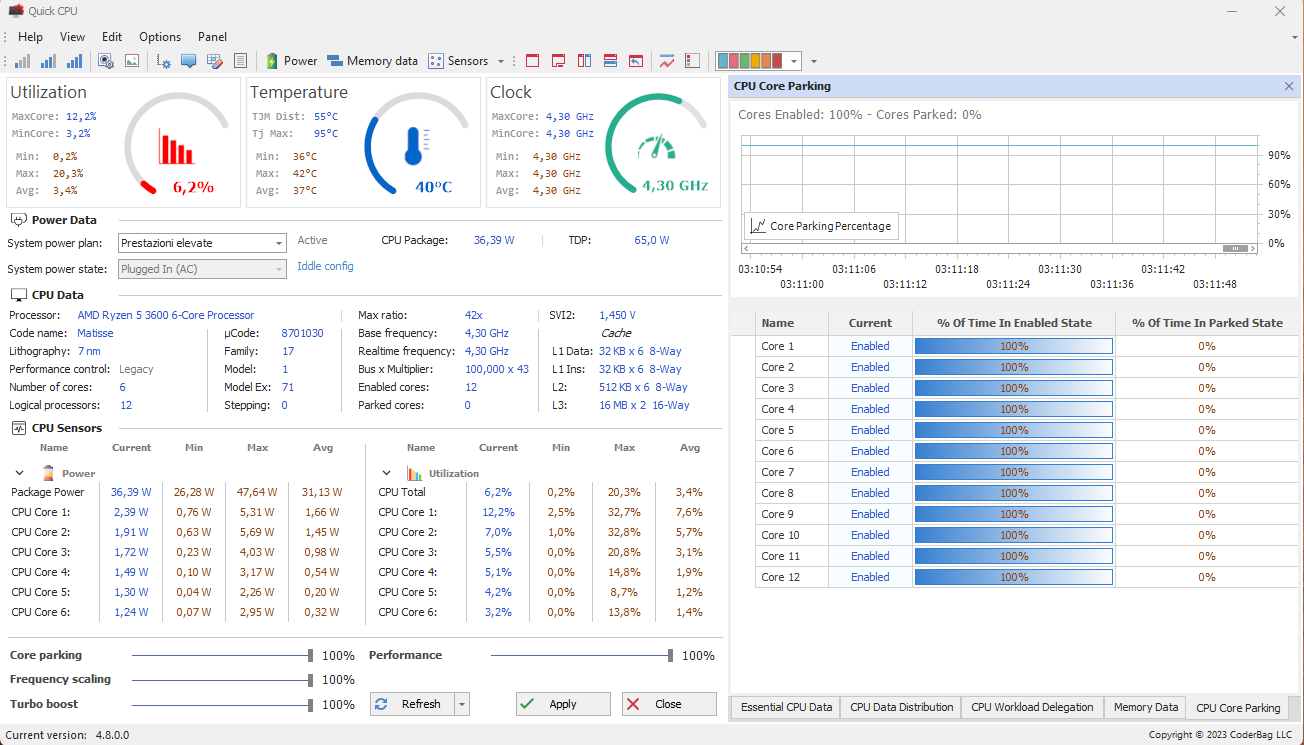Image resolution: width=1304 pixels, height=745 pixels.
Task: Click the Iddle config link
Action: pos(325,266)
